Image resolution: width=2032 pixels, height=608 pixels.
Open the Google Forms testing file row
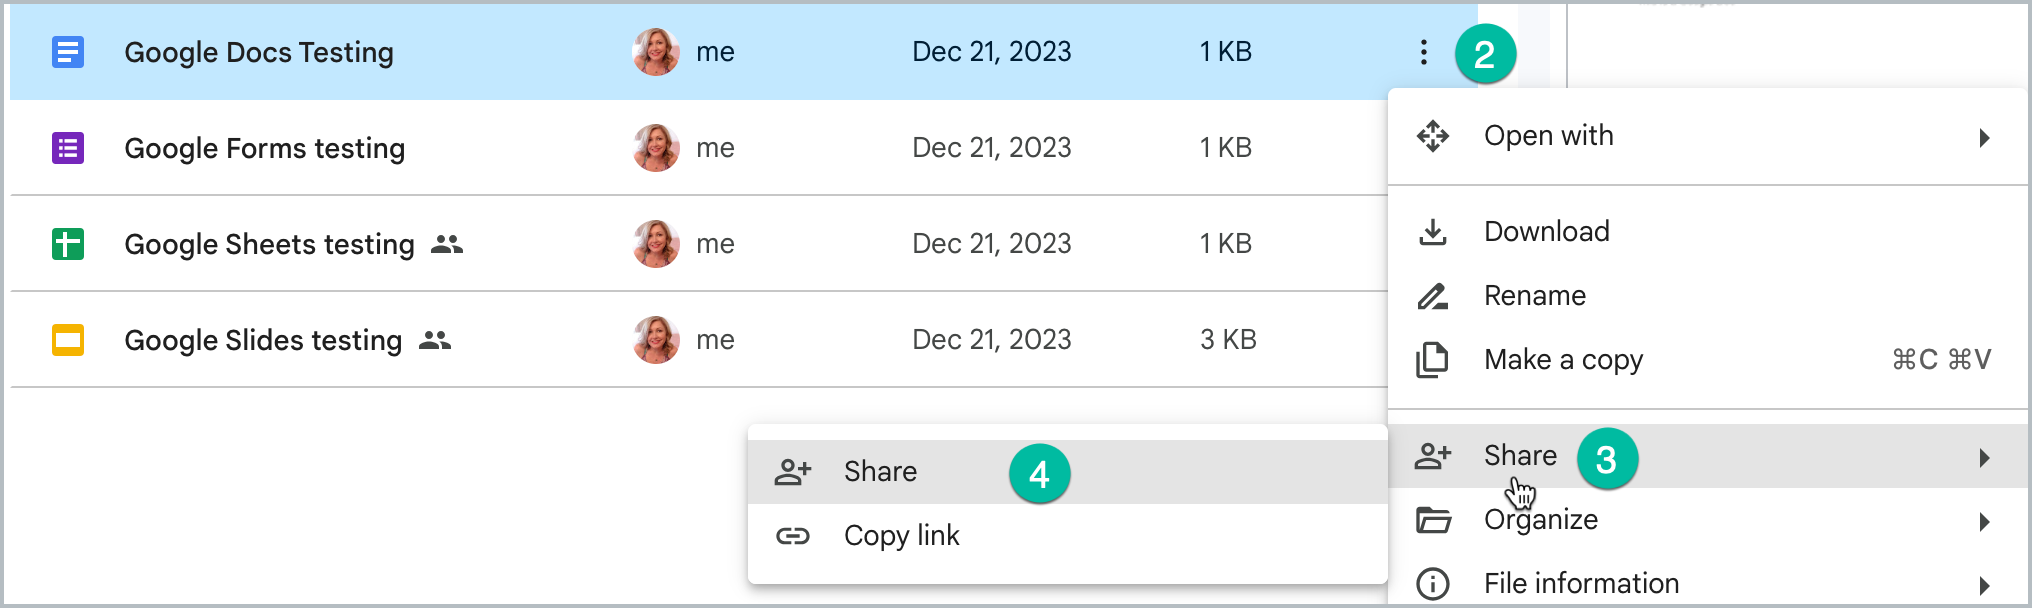pos(698,148)
